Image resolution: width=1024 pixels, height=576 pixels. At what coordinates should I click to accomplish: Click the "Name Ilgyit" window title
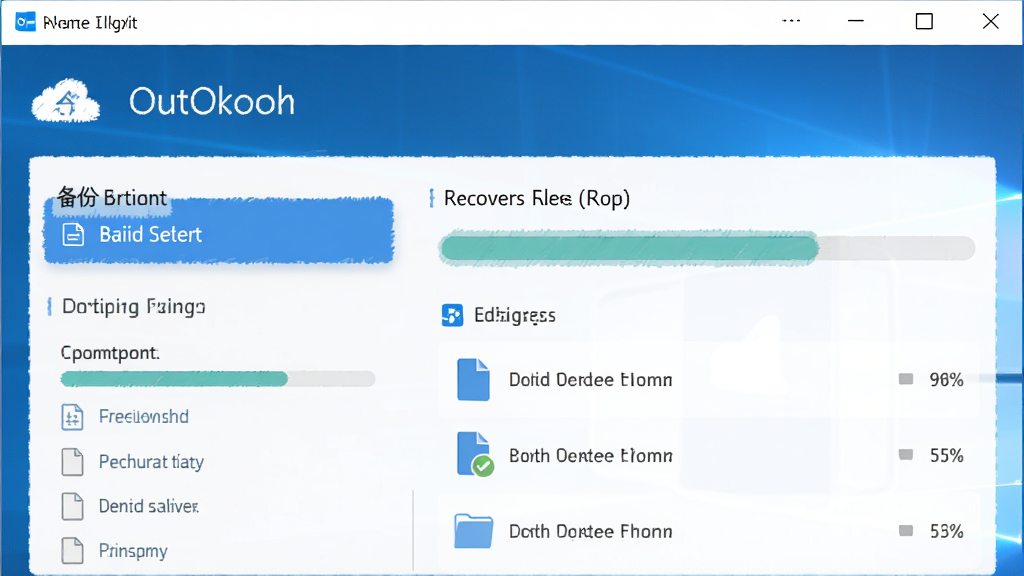[90, 23]
